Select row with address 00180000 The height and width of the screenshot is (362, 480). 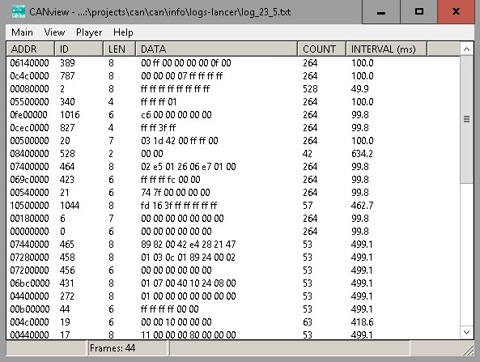[233, 218]
